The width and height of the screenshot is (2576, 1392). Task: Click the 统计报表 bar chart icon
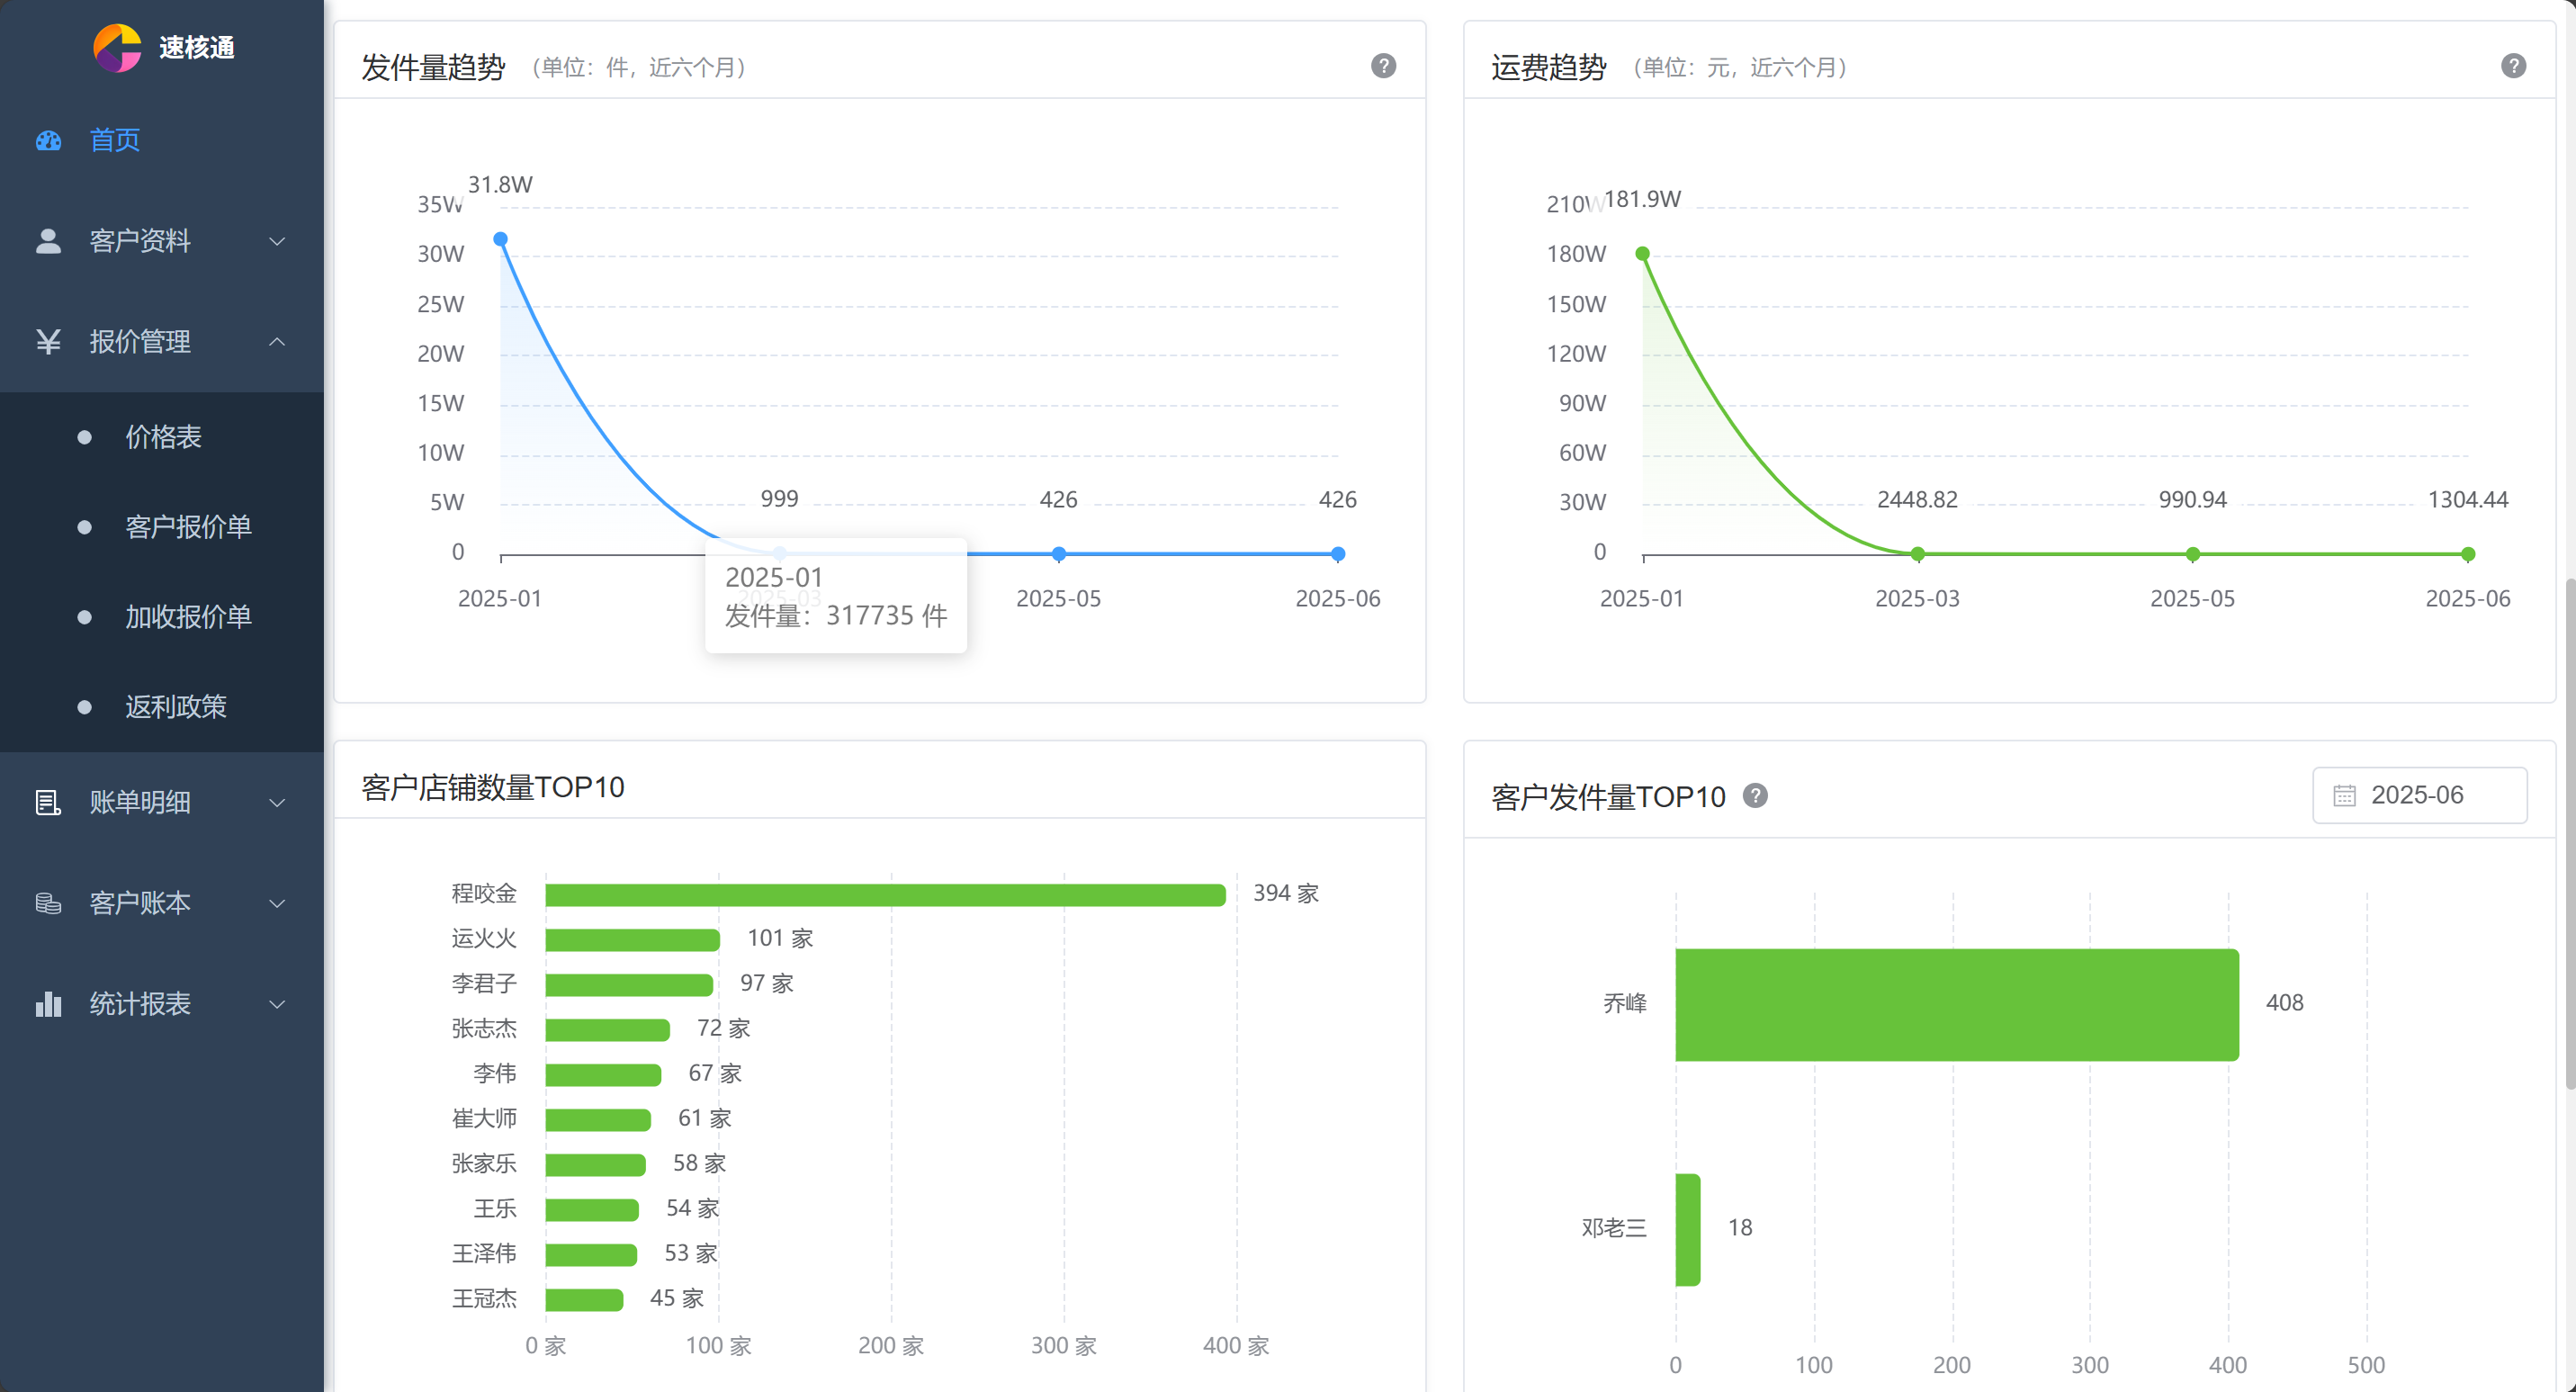click(x=48, y=1004)
